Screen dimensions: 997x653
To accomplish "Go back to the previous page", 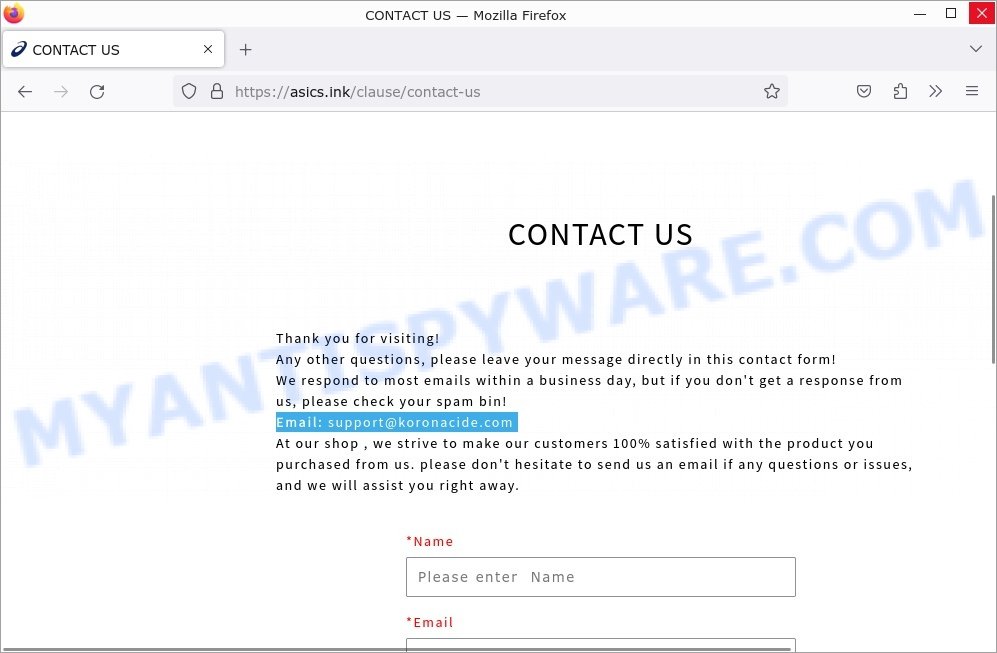I will 25,92.
